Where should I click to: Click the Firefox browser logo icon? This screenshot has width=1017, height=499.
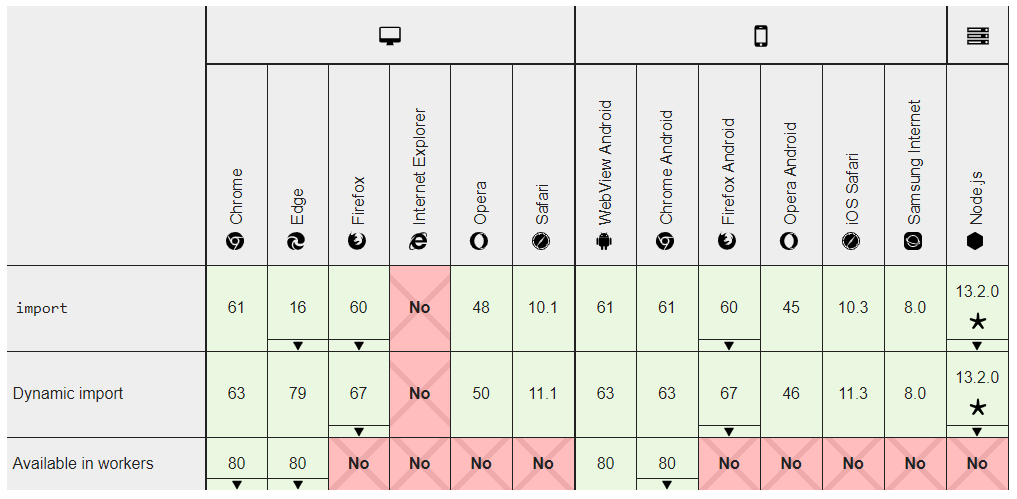[x=358, y=241]
